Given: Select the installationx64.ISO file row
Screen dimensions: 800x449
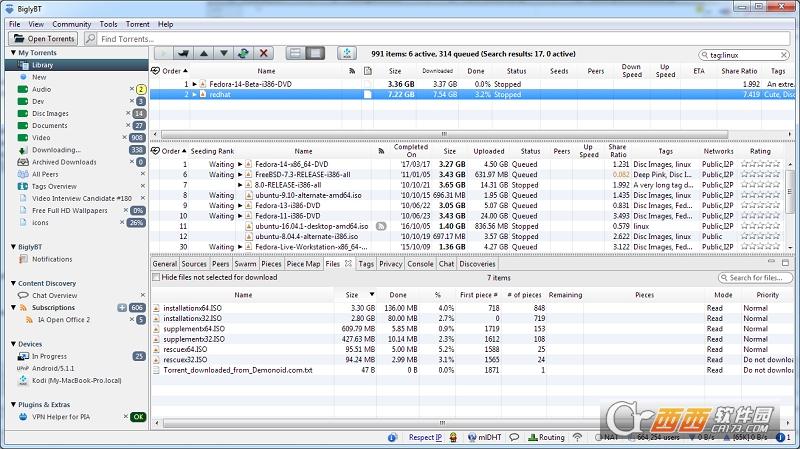Looking at the screenshot, I should [x=472, y=308].
